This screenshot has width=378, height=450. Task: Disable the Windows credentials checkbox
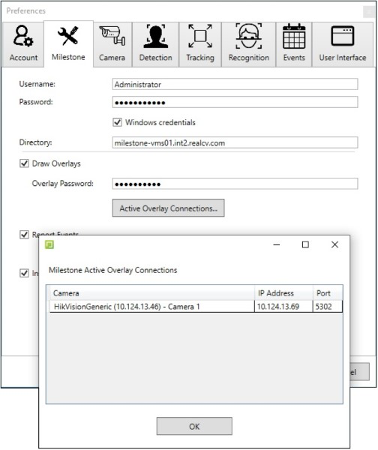[x=117, y=122]
